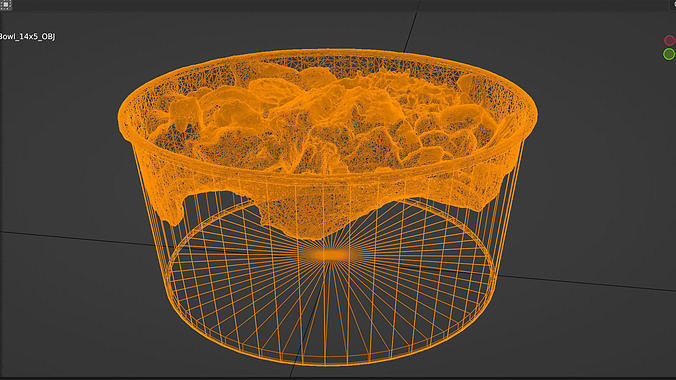
Task: Click the Bowl_14x5_OBJ object name label
Action: 27,37
